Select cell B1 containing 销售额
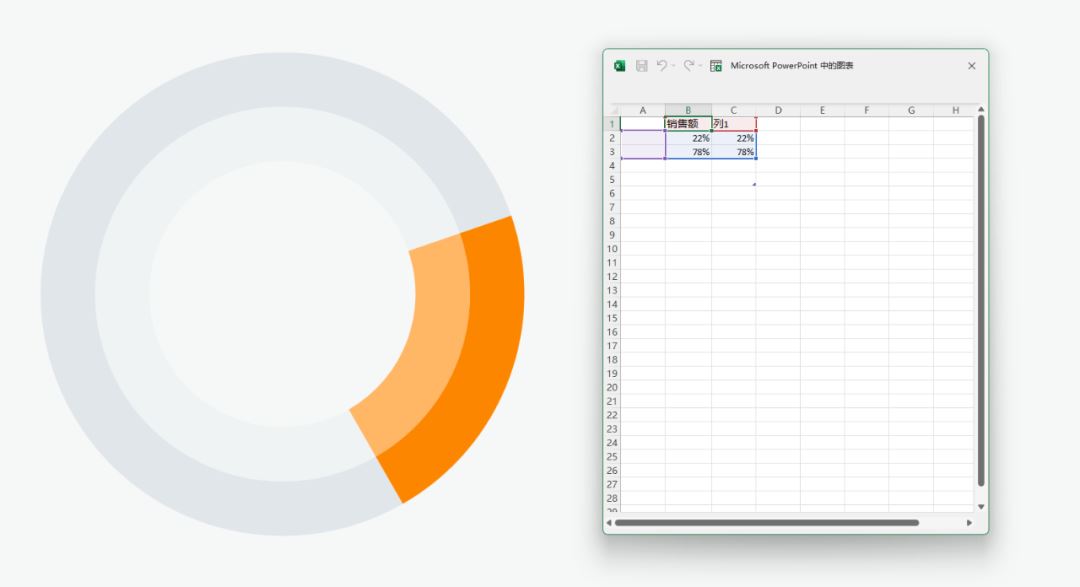The image size is (1080, 587). (x=688, y=124)
